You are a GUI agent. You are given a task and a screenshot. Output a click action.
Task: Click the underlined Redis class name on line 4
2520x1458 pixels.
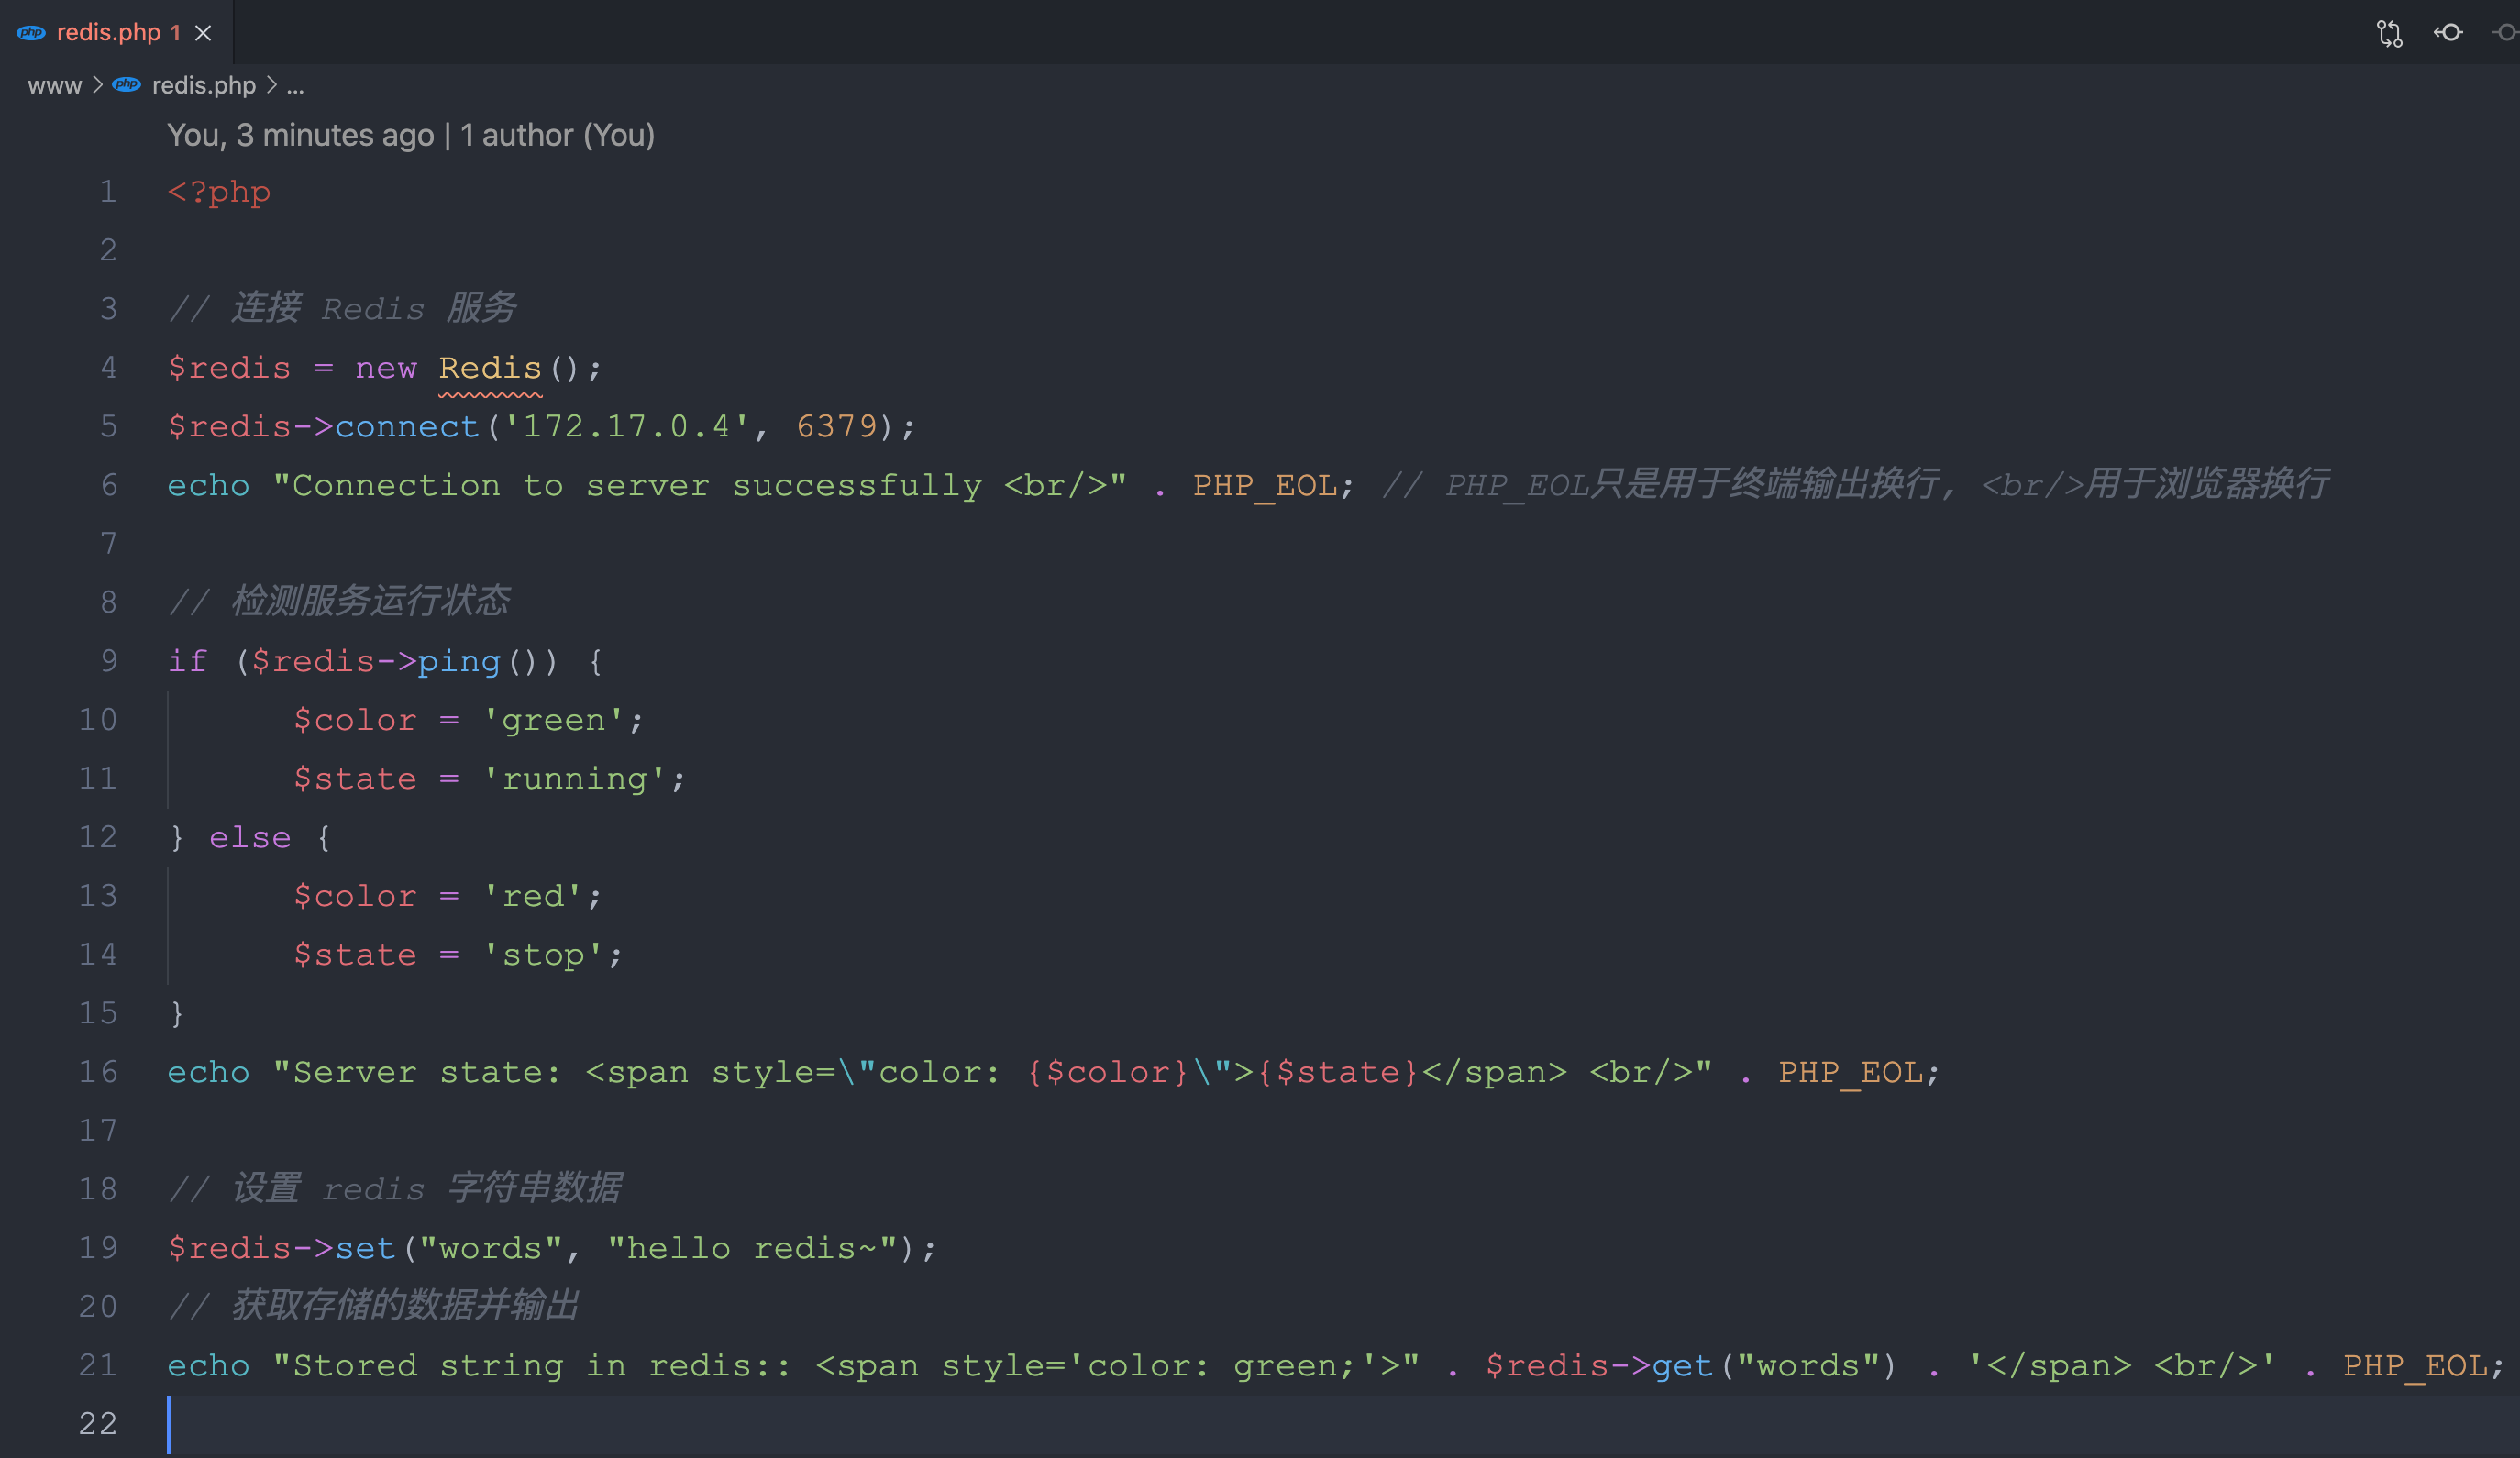pos(489,367)
